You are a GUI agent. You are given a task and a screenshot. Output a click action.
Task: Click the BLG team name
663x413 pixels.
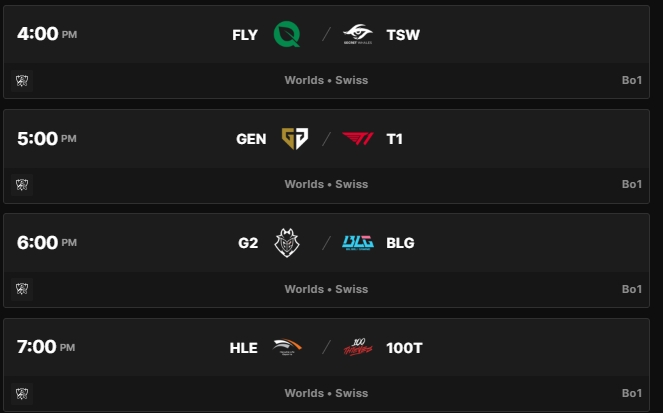[x=400, y=243]
